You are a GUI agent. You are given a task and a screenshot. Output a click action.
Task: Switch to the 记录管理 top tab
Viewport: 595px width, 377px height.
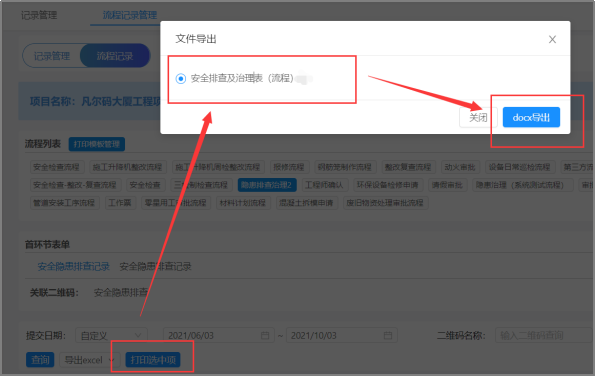tap(39, 15)
